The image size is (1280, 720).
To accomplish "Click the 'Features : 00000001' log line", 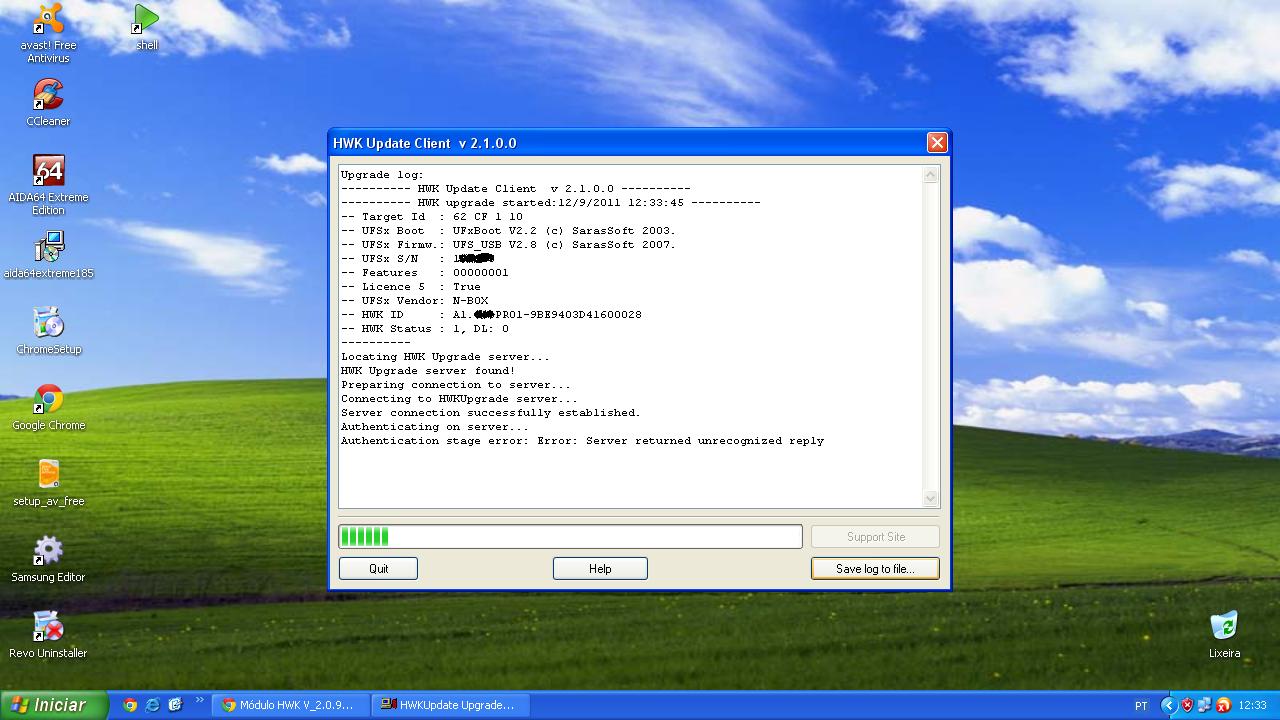I will coord(424,273).
